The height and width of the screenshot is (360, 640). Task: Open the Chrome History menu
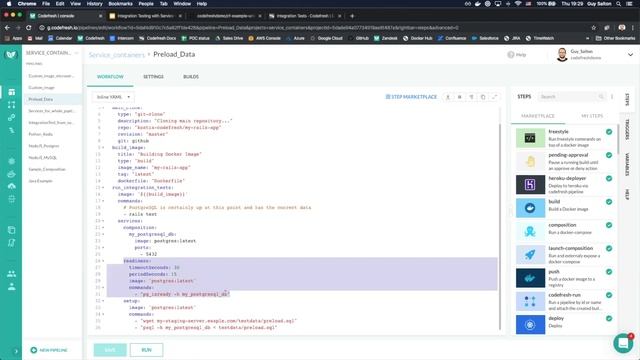(x=94, y=4)
